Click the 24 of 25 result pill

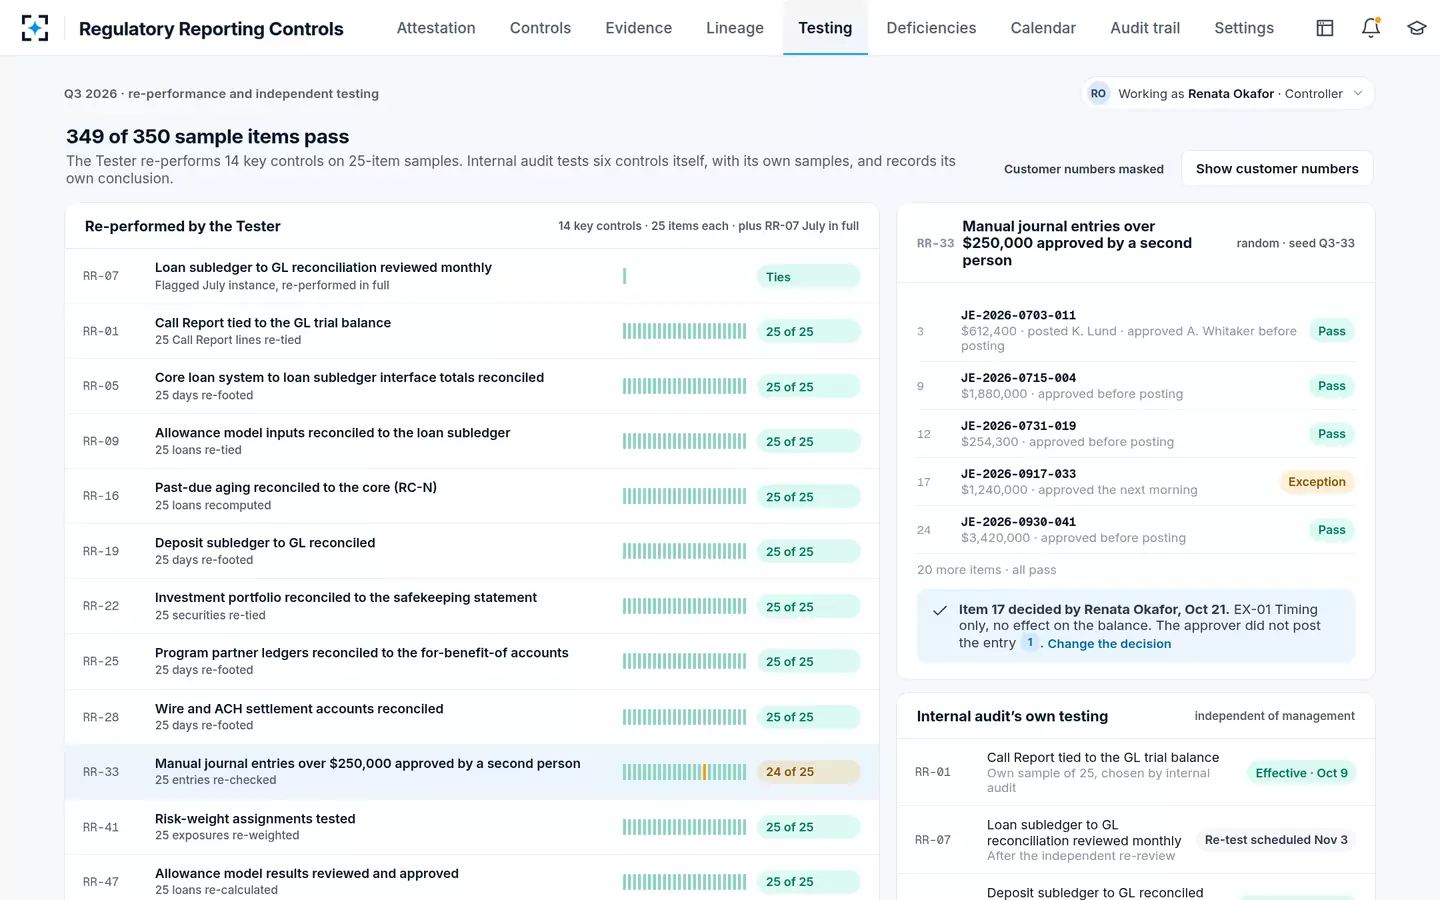coord(808,772)
